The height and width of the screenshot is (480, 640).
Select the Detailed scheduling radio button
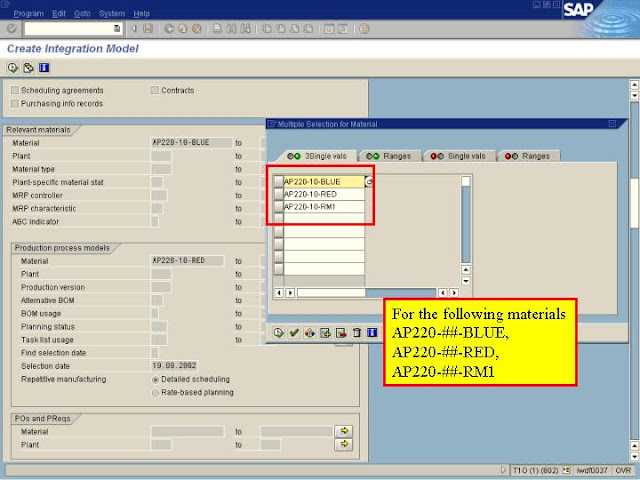[x=155, y=380]
